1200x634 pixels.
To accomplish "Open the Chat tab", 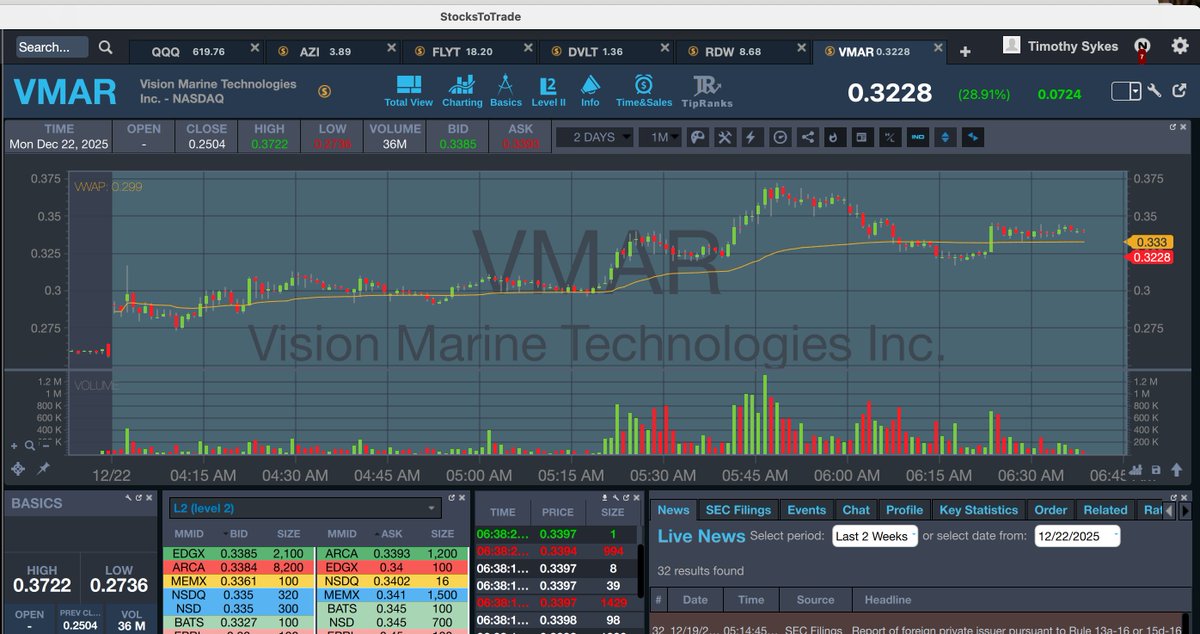I will [x=856, y=510].
